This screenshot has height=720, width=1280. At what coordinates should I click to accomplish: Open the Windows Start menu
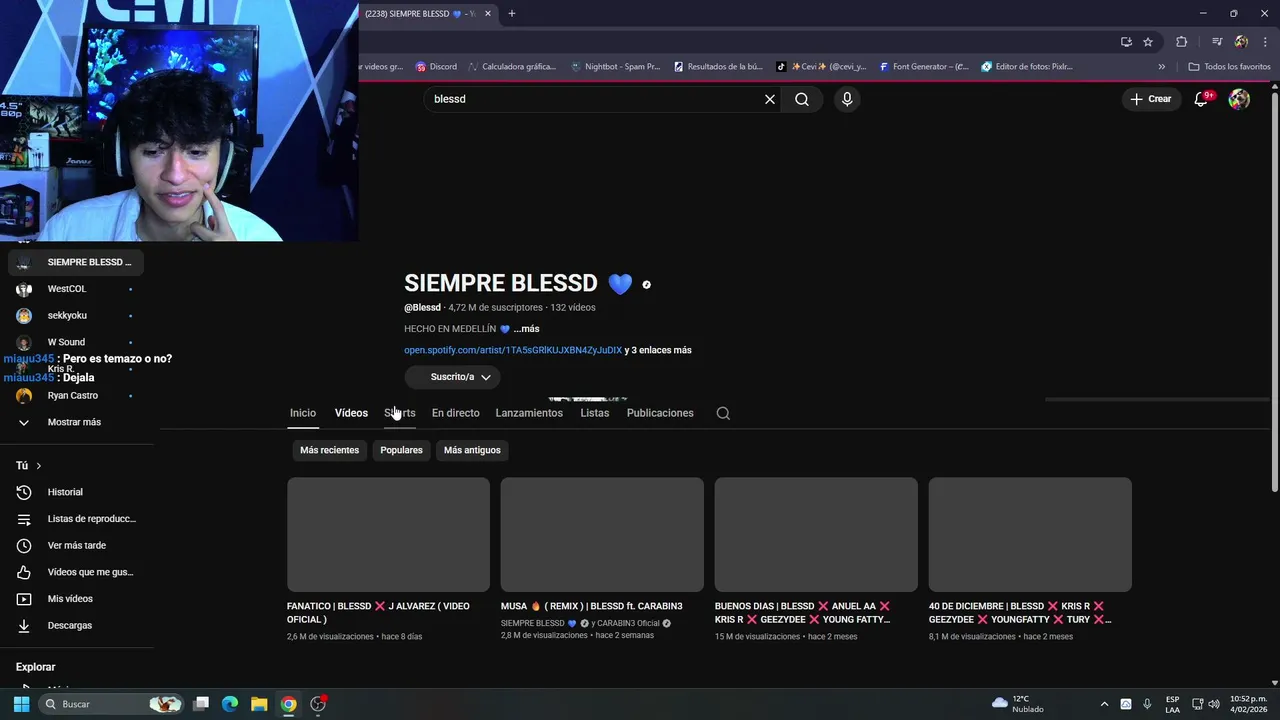click(21, 704)
